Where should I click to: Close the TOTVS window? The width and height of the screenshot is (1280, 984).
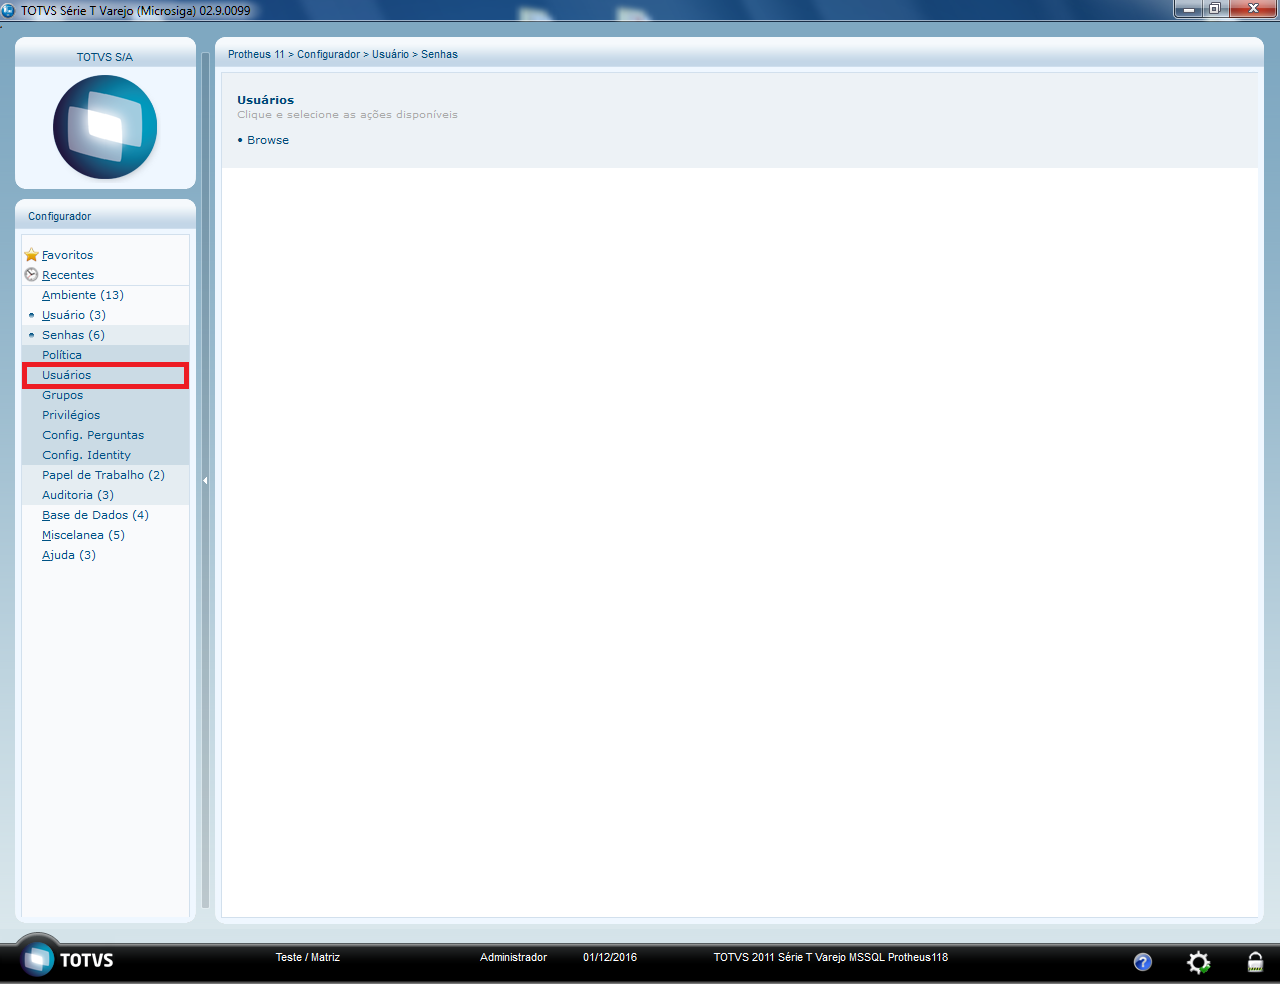coord(1253,9)
